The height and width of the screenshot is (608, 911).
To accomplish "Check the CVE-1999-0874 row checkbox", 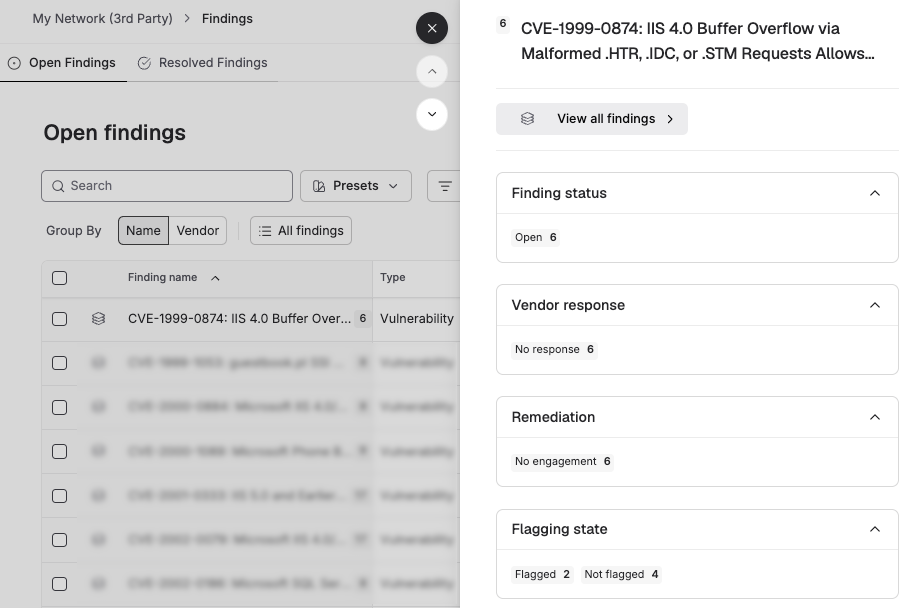I will [x=59, y=319].
